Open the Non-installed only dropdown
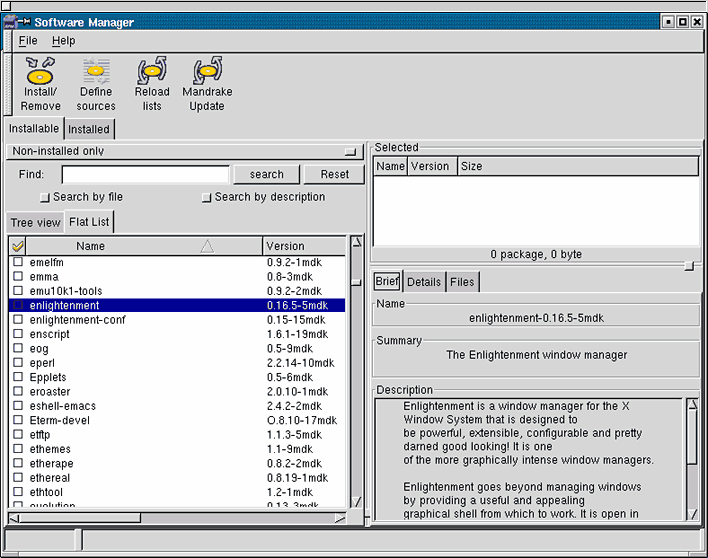Screen dimensions: 708x558 (x=185, y=151)
